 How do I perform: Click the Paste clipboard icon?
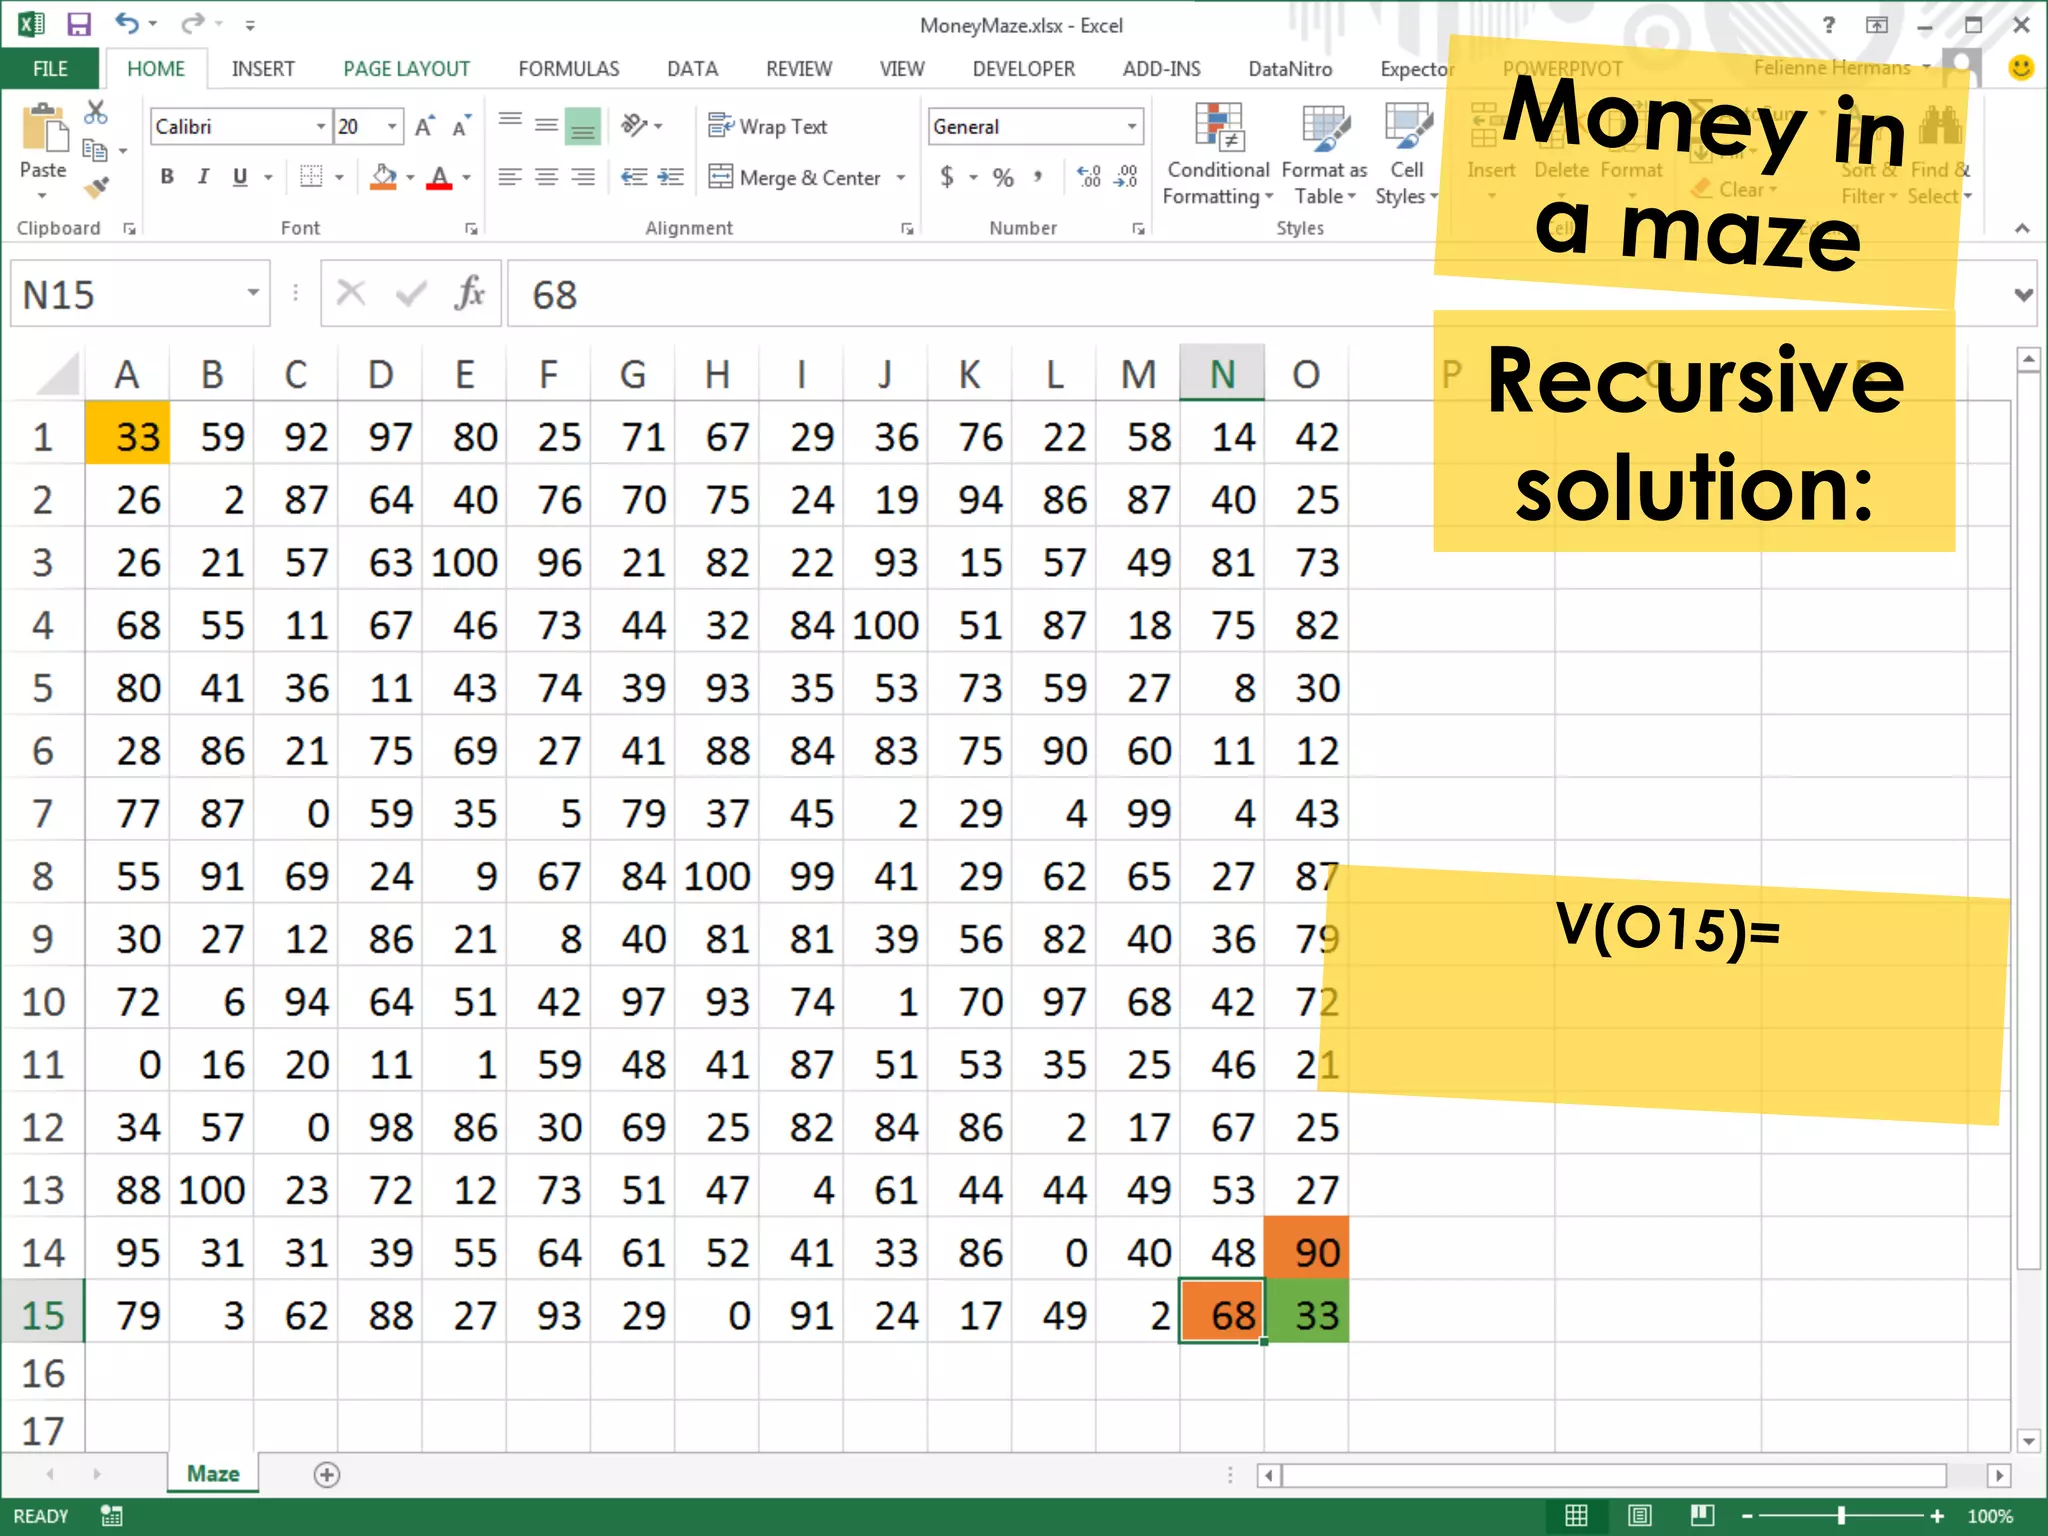43,129
